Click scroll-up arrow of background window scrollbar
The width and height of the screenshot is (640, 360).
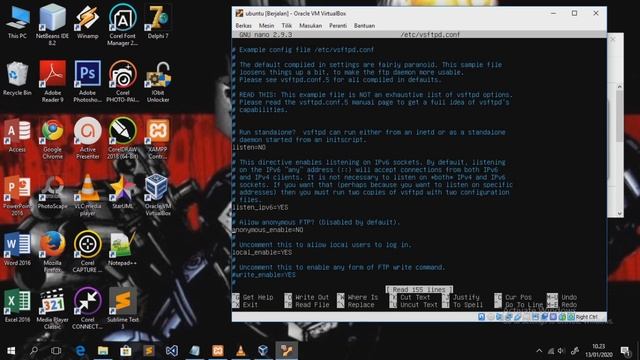[x=620, y=87]
